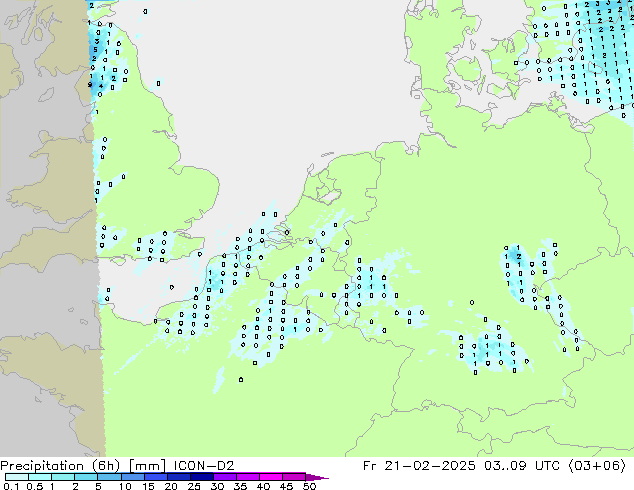Select the legend swatch between 1 and 2

(x=63, y=477)
